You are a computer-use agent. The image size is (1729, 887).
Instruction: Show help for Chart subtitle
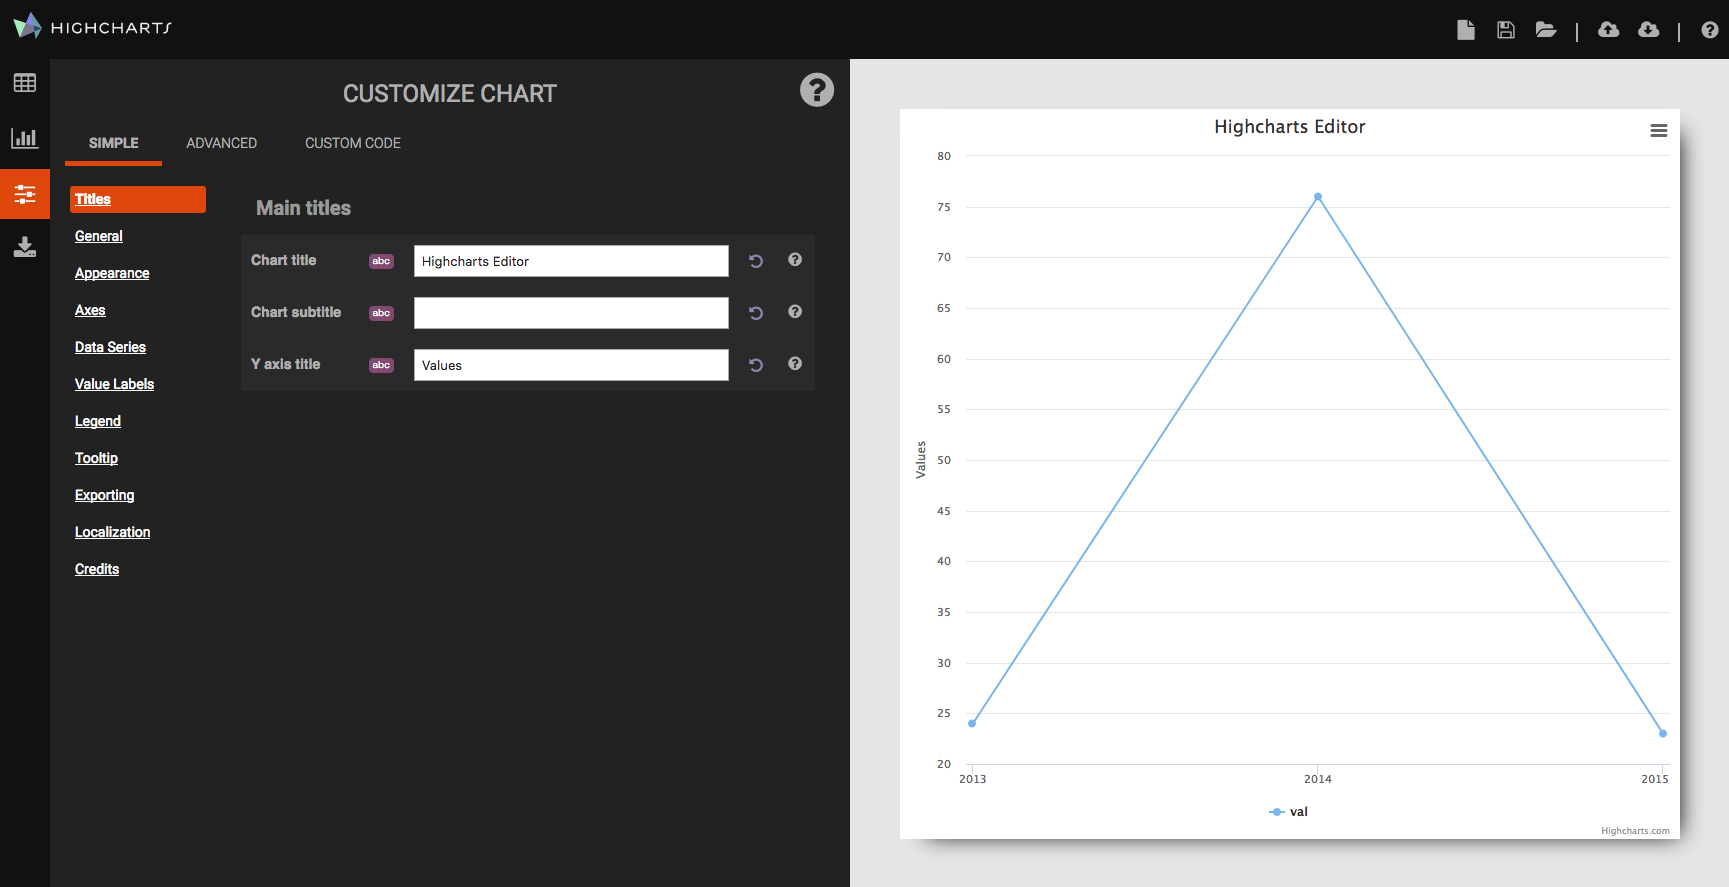795,312
